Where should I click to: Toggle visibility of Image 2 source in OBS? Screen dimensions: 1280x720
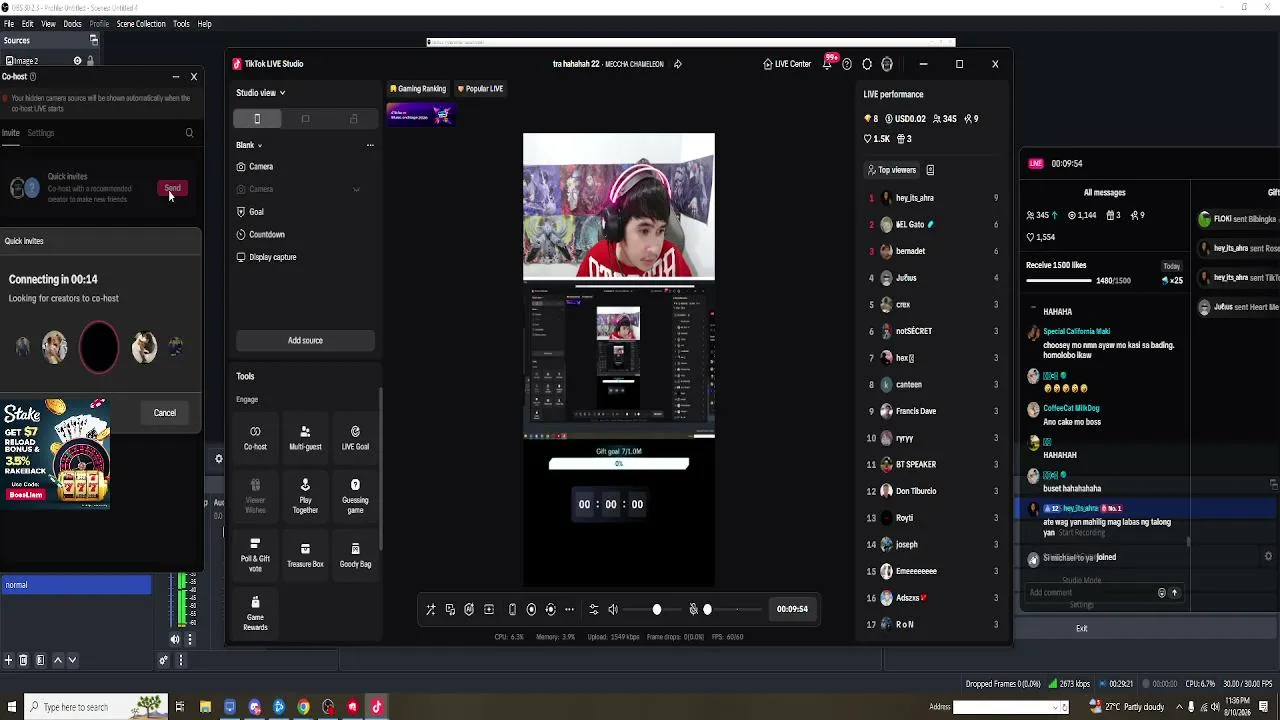point(77,61)
